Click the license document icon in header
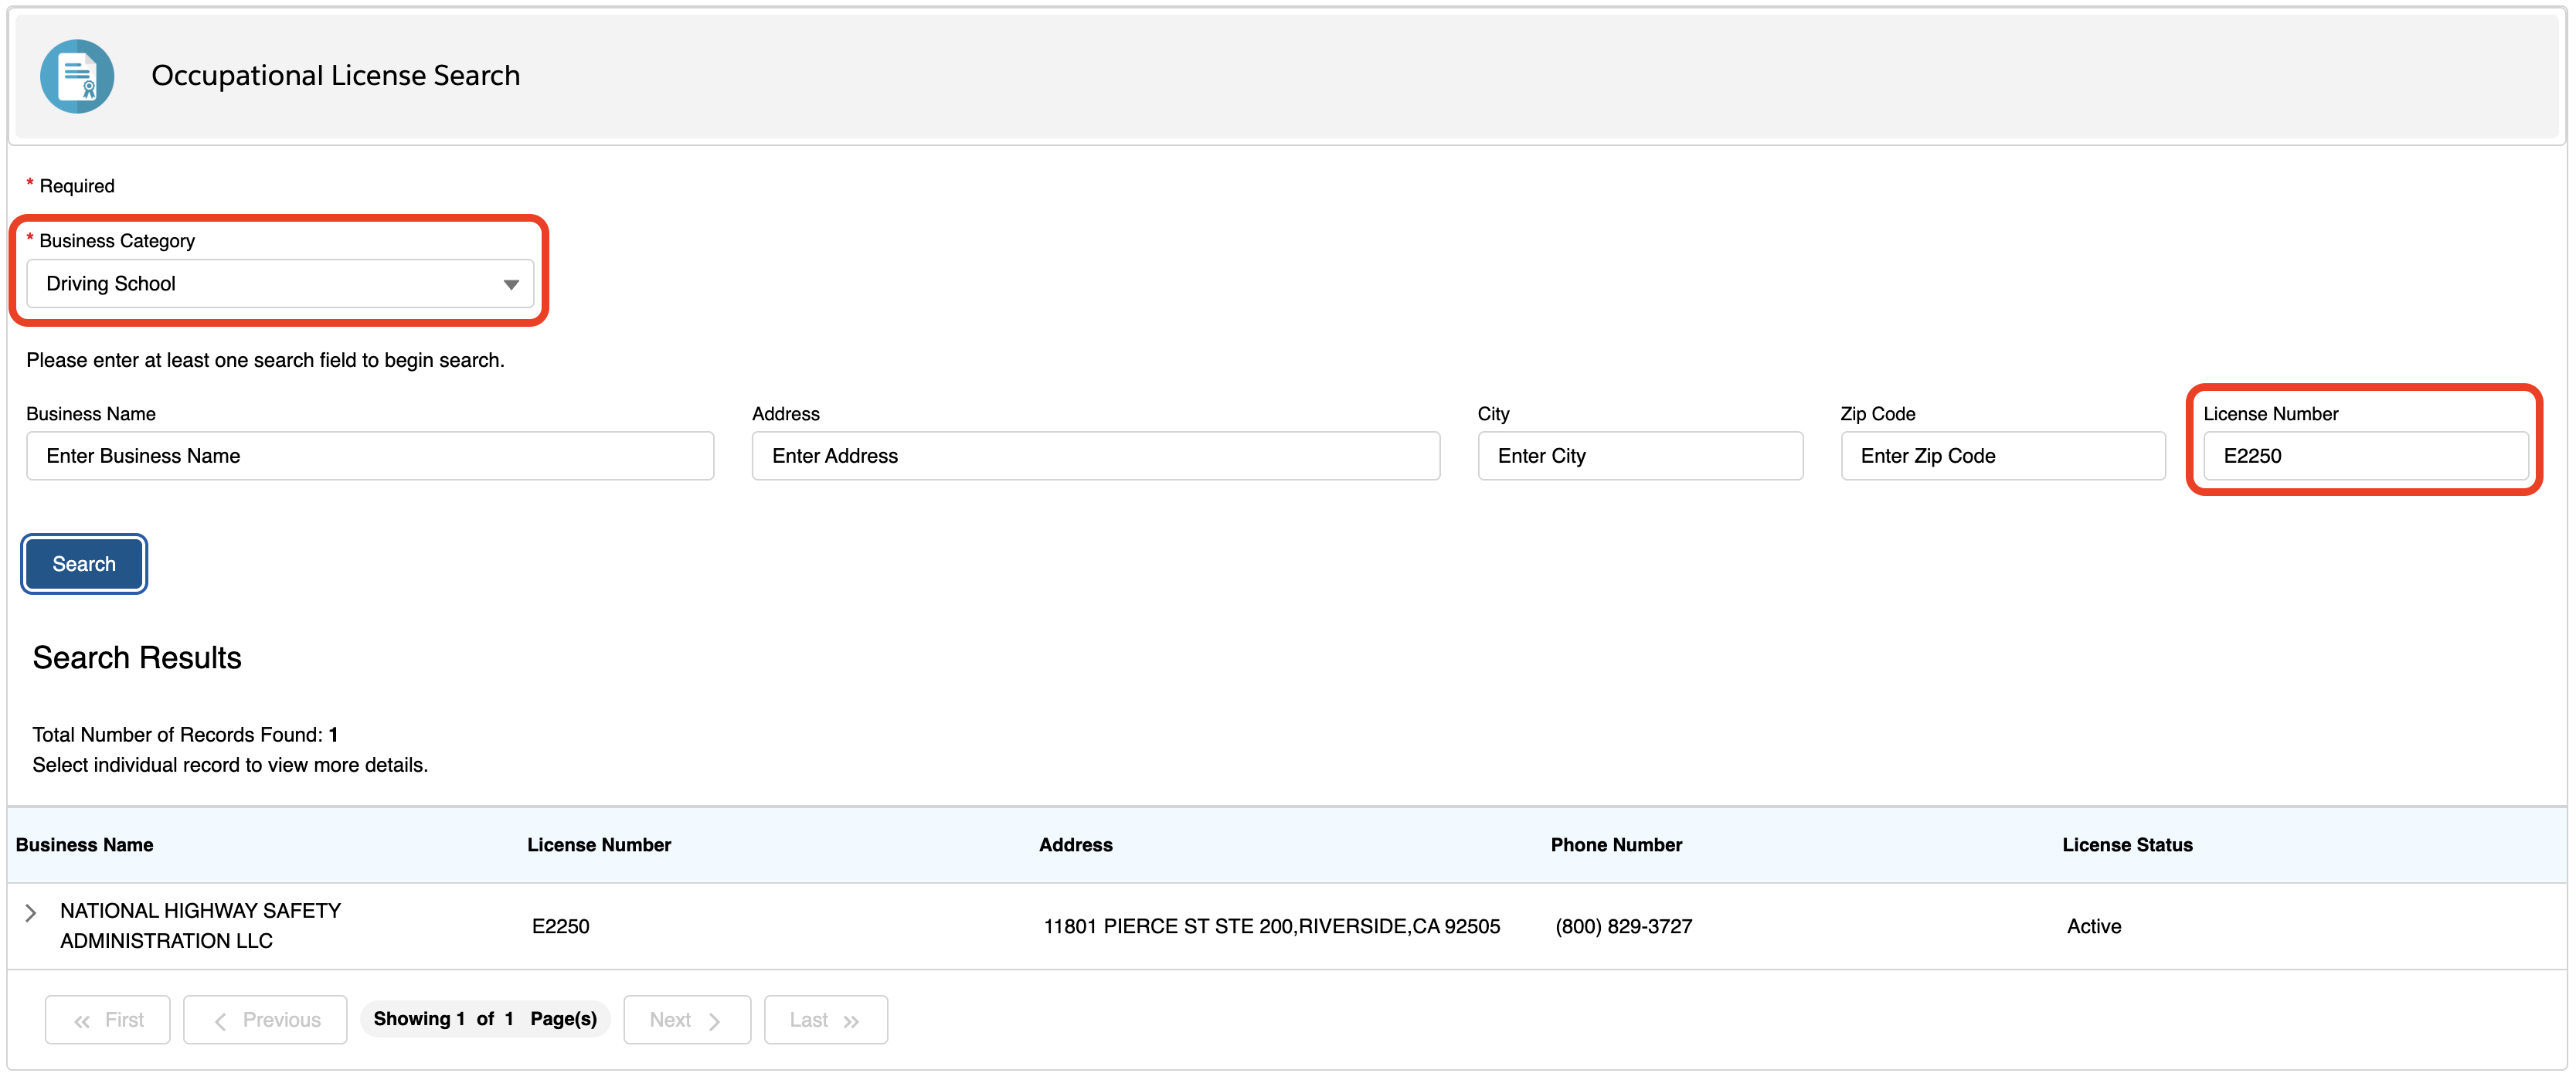Screen dimensions: 2576x1080 pos(77,76)
